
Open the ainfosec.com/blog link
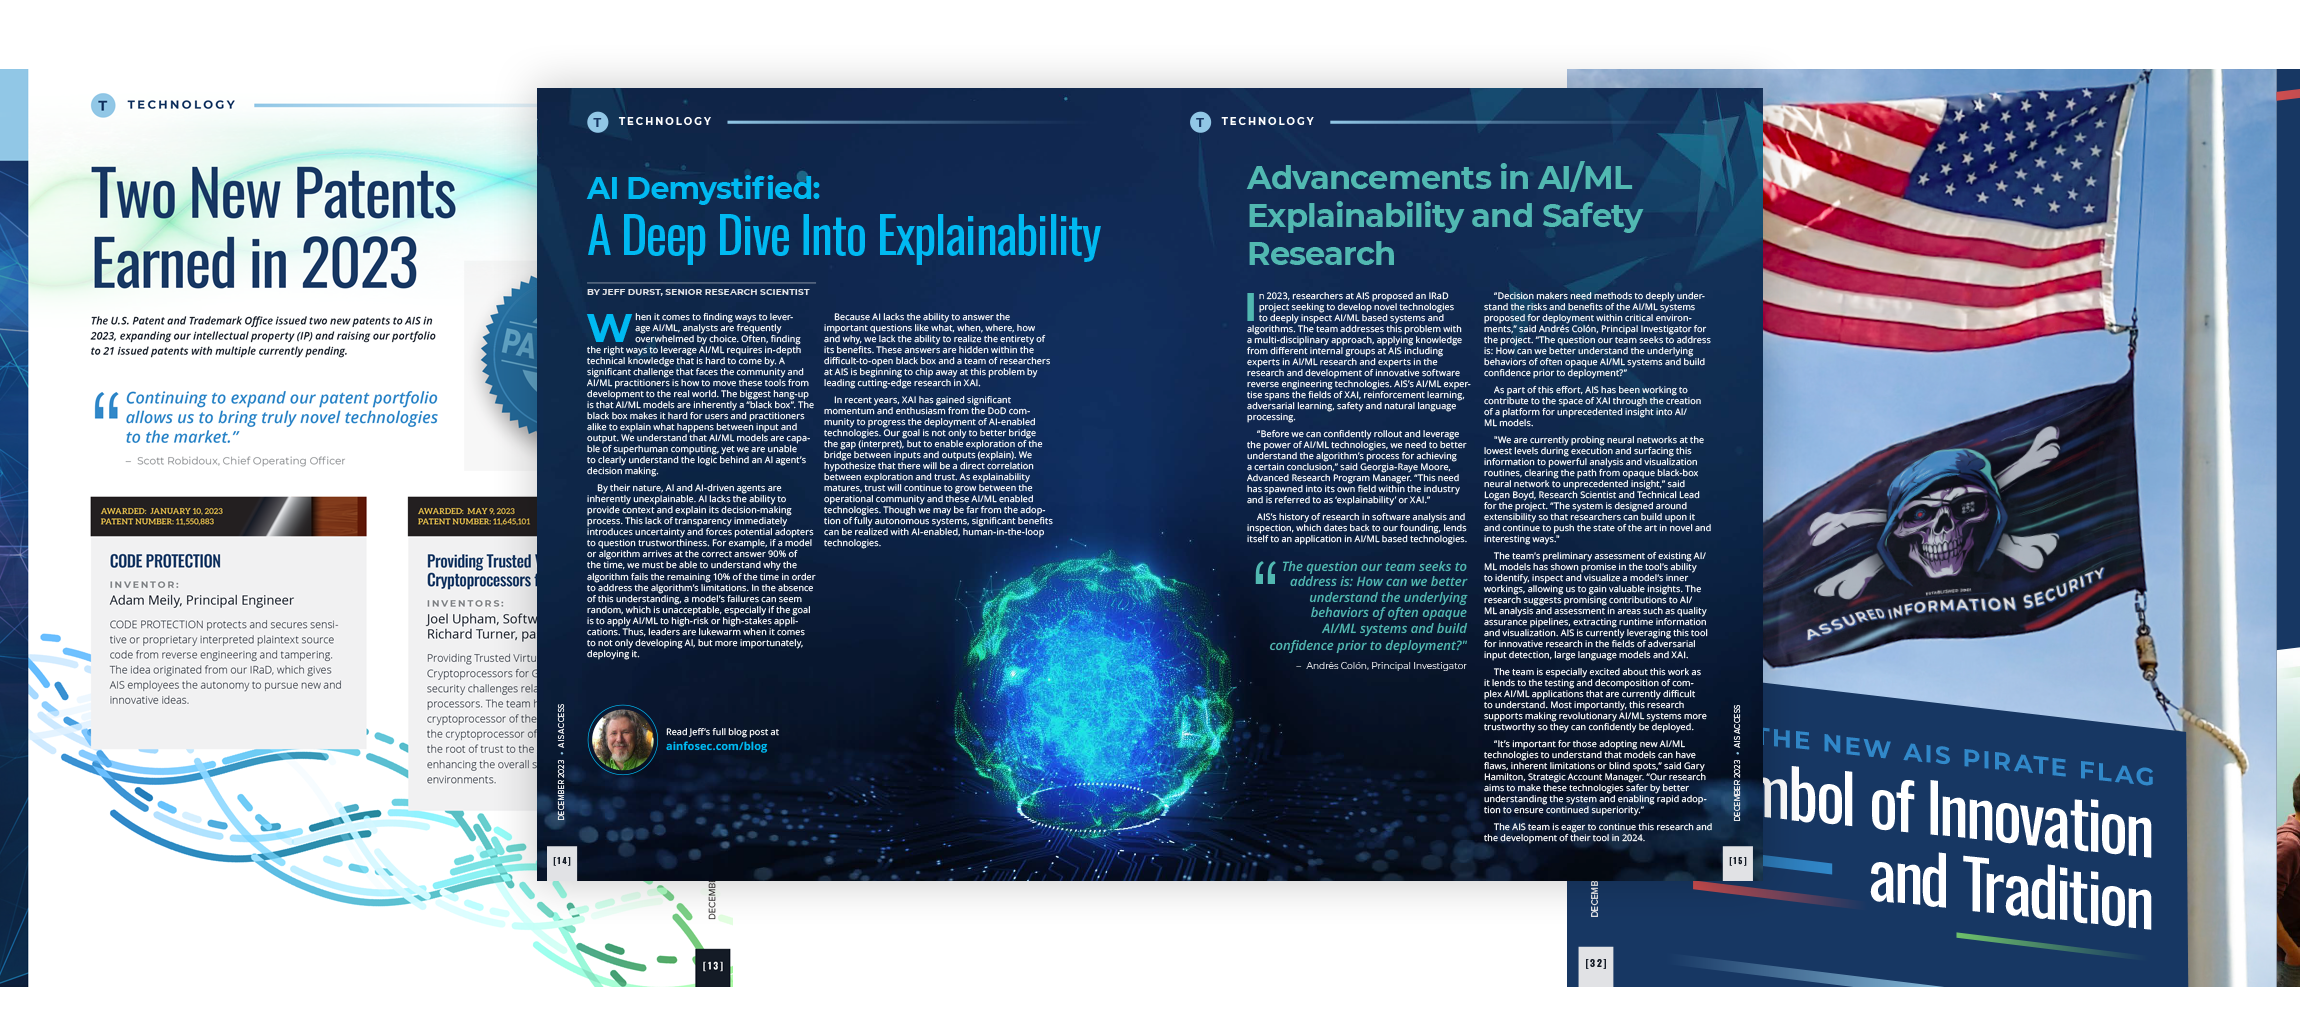click(716, 746)
